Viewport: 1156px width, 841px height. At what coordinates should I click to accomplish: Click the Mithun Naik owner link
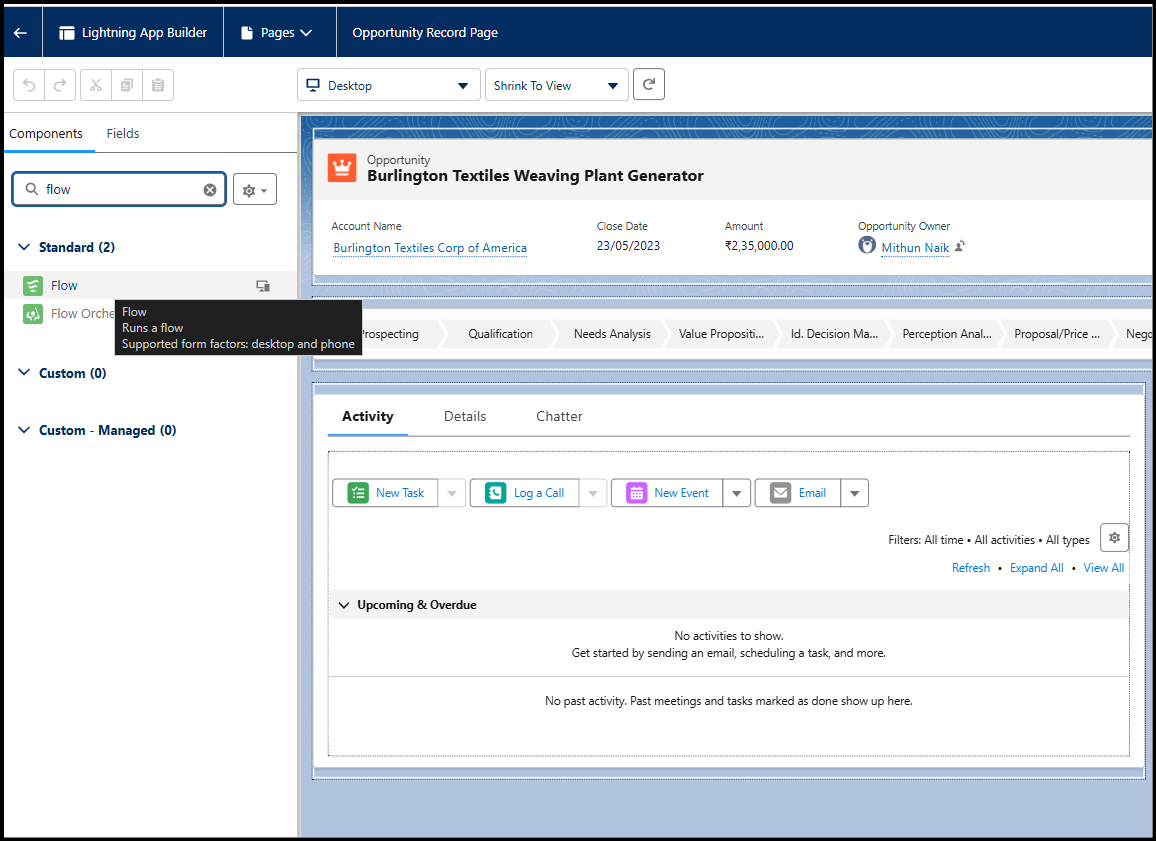915,248
